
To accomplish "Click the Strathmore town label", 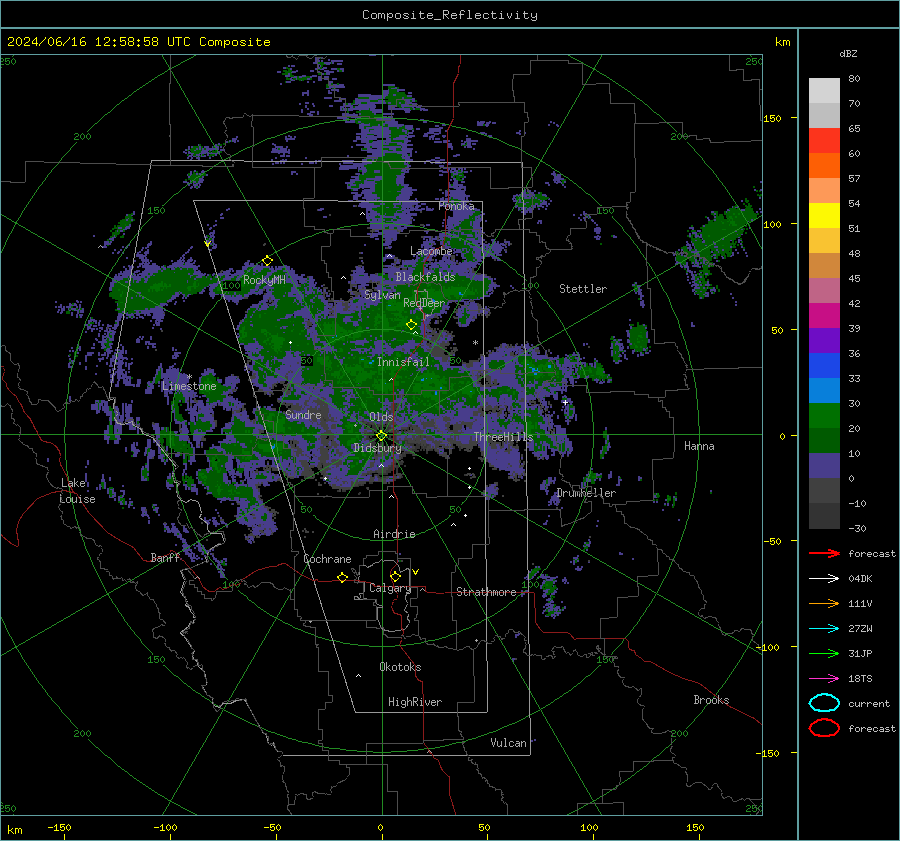I will [x=486, y=592].
